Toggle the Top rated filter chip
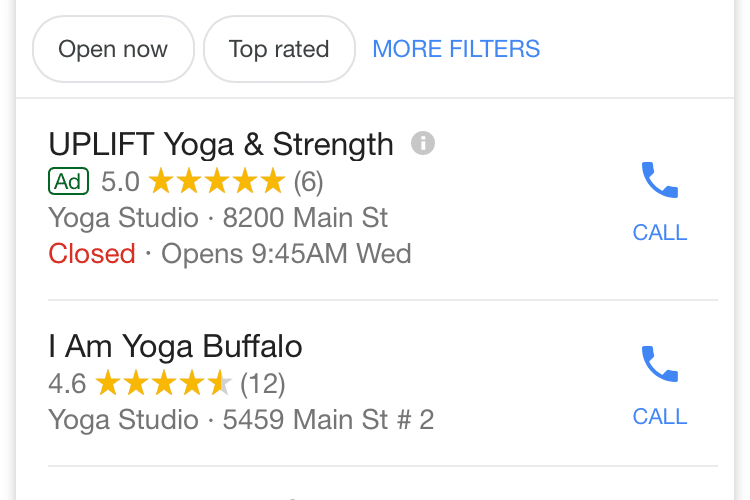750x500 pixels. pyautogui.click(x=279, y=49)
